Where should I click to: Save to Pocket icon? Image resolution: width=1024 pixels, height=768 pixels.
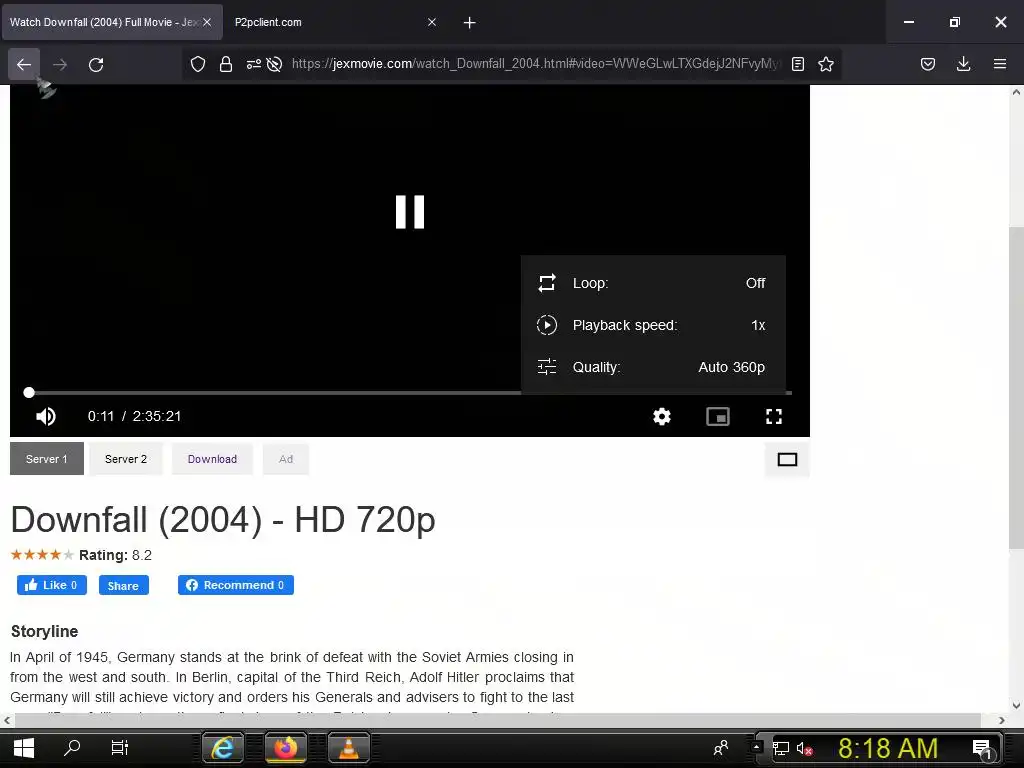coord(927,64)
